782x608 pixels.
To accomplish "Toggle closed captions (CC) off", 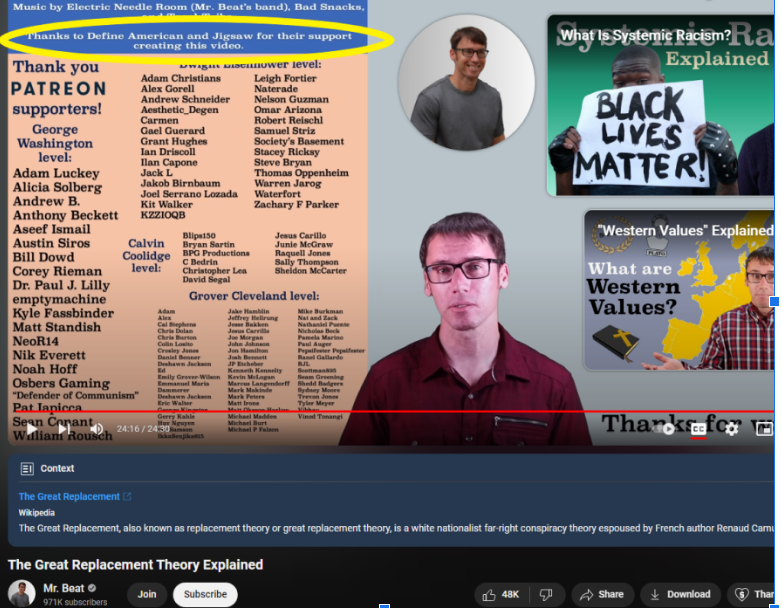I will [698, 429].
